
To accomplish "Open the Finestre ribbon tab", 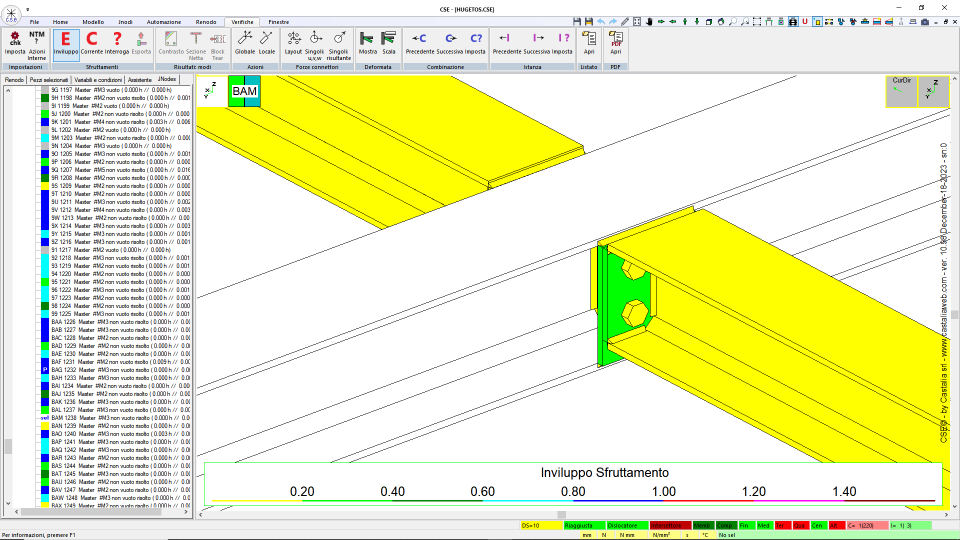I will pos(279,22).
